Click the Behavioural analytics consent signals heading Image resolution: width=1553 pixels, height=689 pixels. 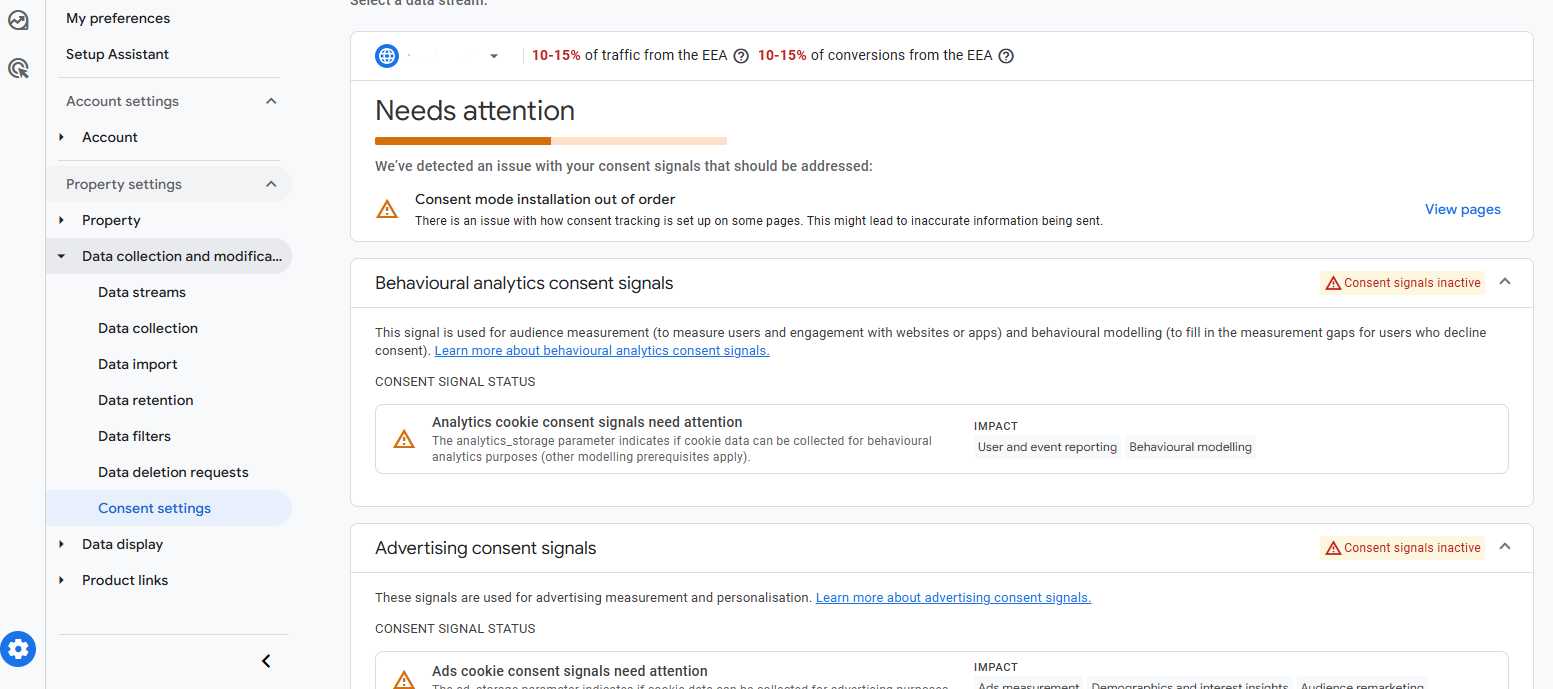pos(524,283)
